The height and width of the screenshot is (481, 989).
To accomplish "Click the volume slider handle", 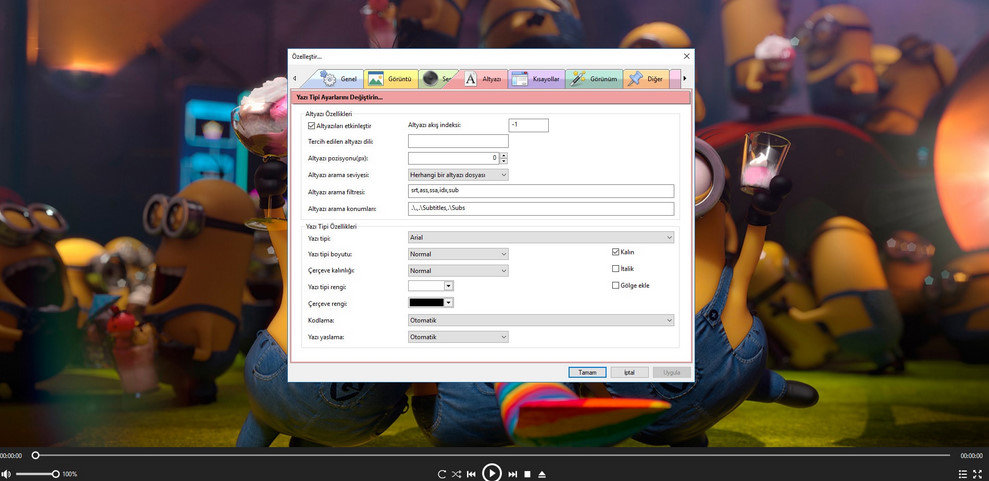I will [56, 474].
